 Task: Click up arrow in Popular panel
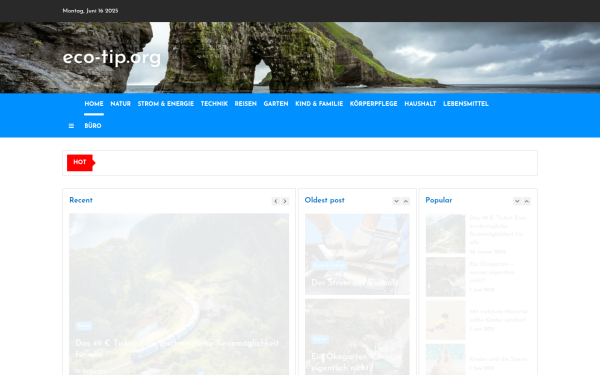click(x=527, y=201)
